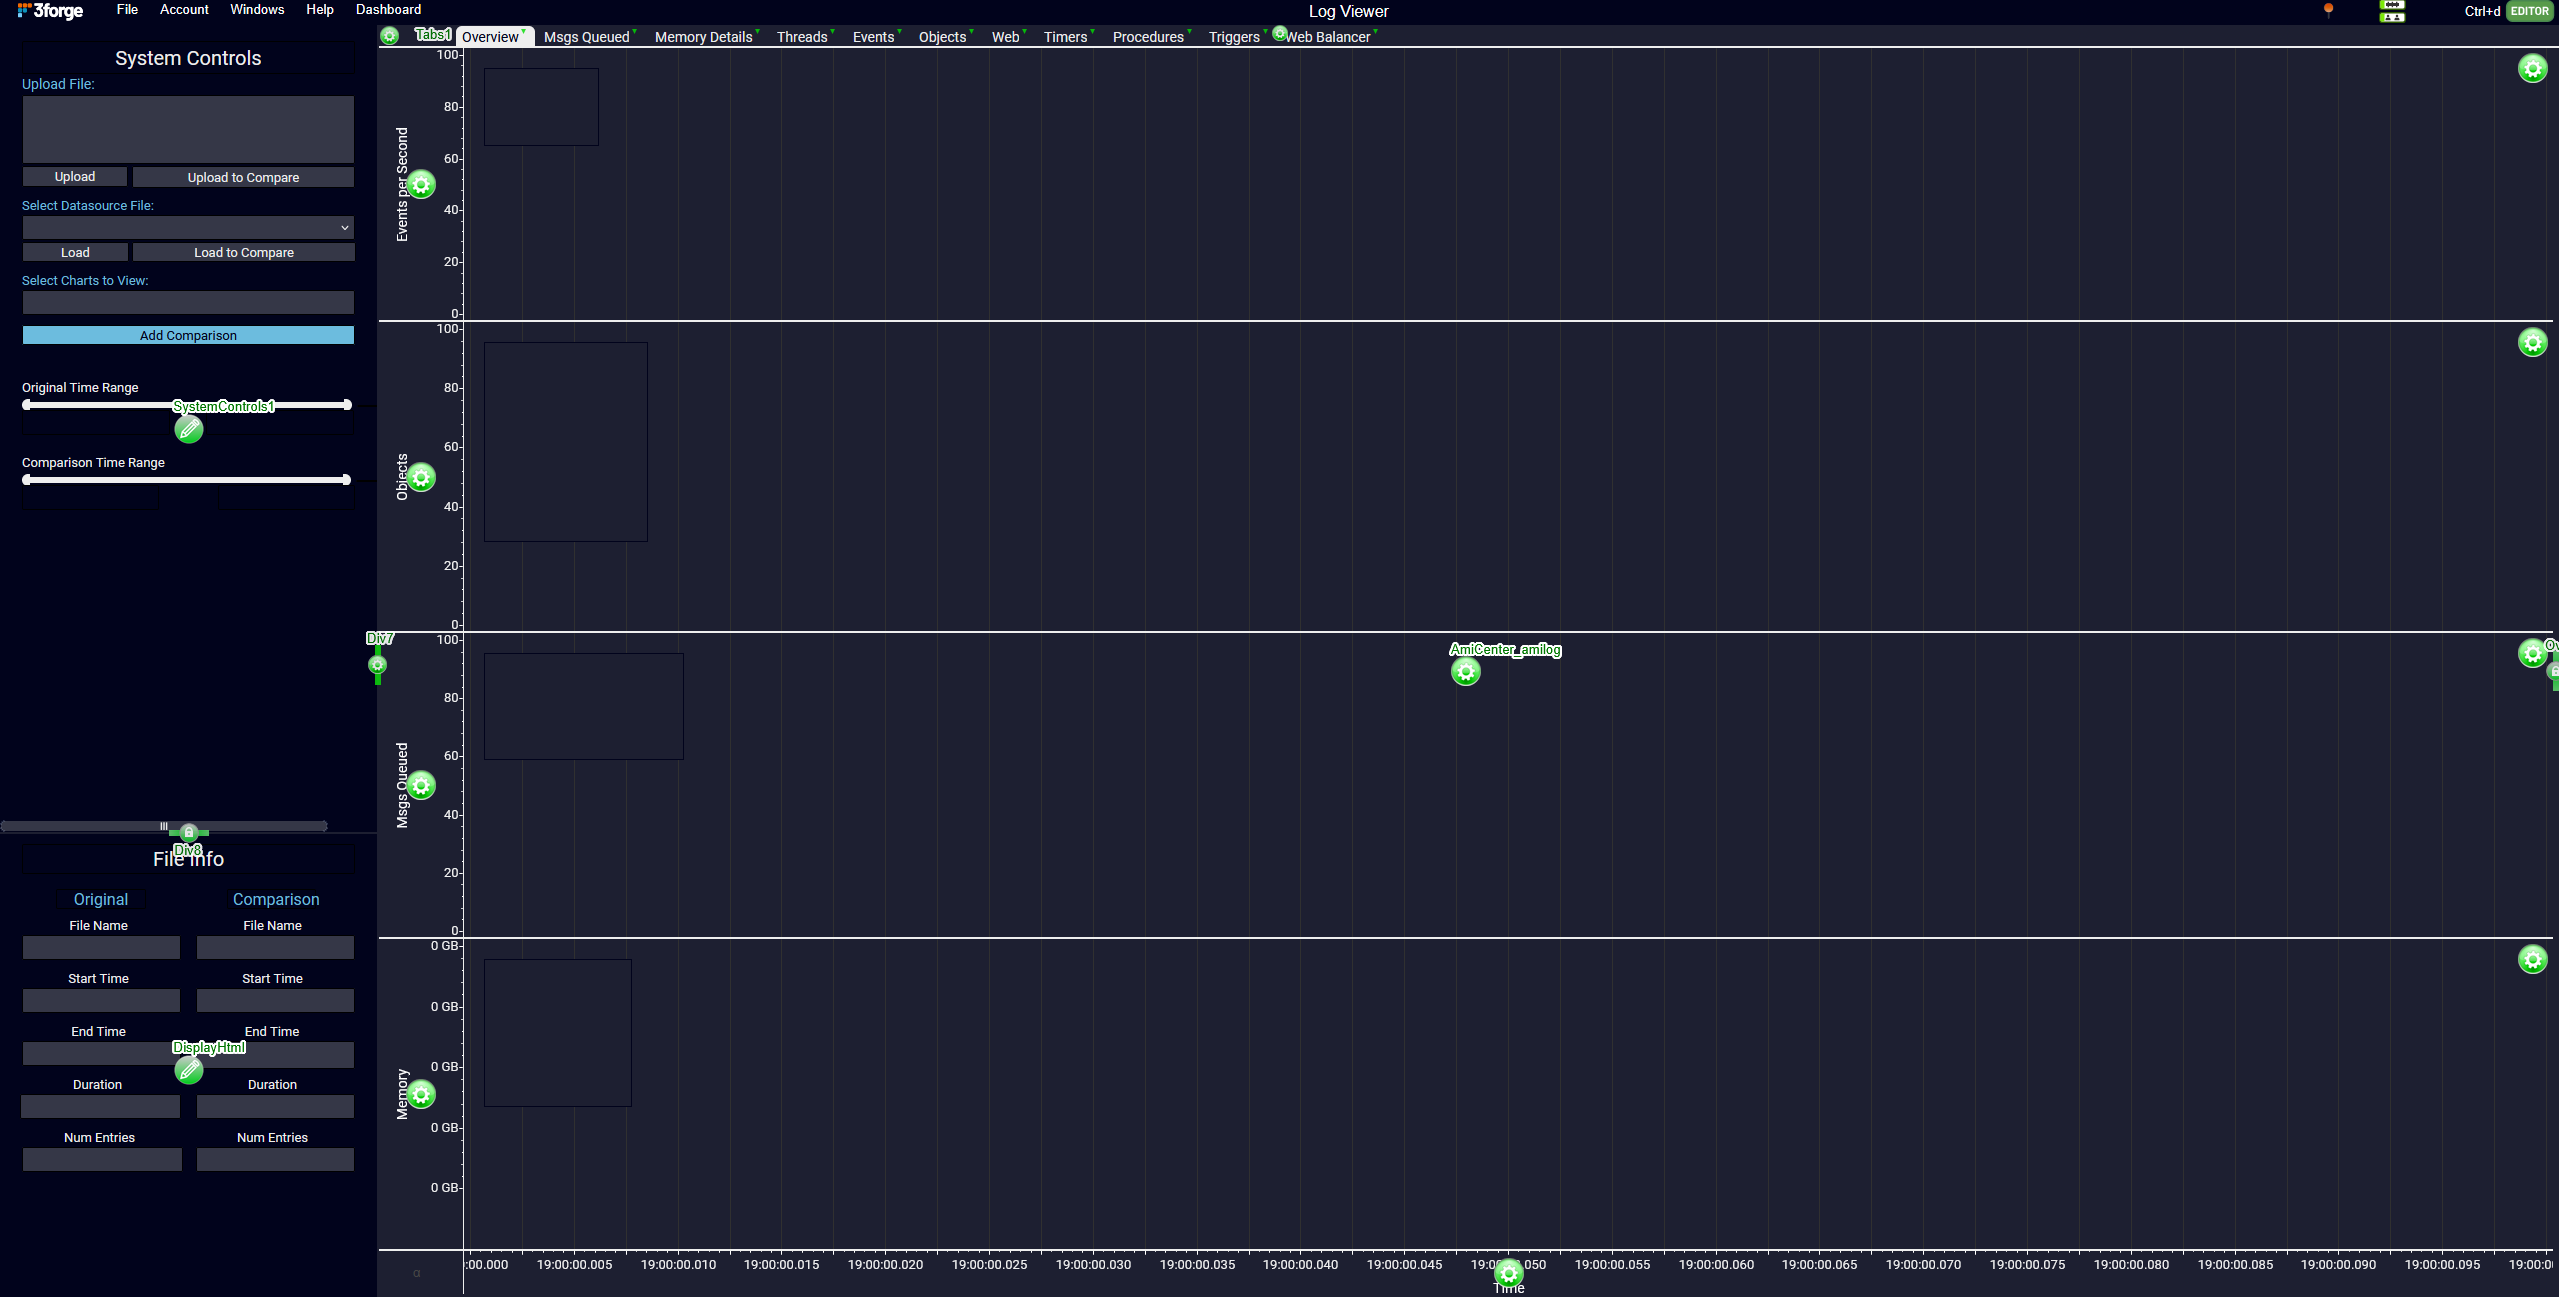Click the Original Time Range slider's right handle
Viewport: 2559px width, 1297px height.
point(347,405)
